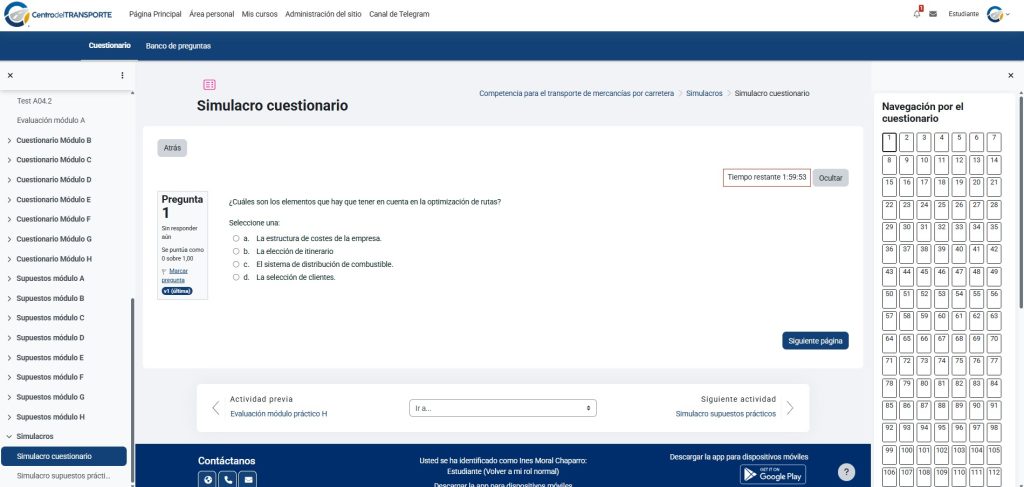Expand Cuestionario Módulo D section
Screen dimensions: 1024x487
(9, 180)
